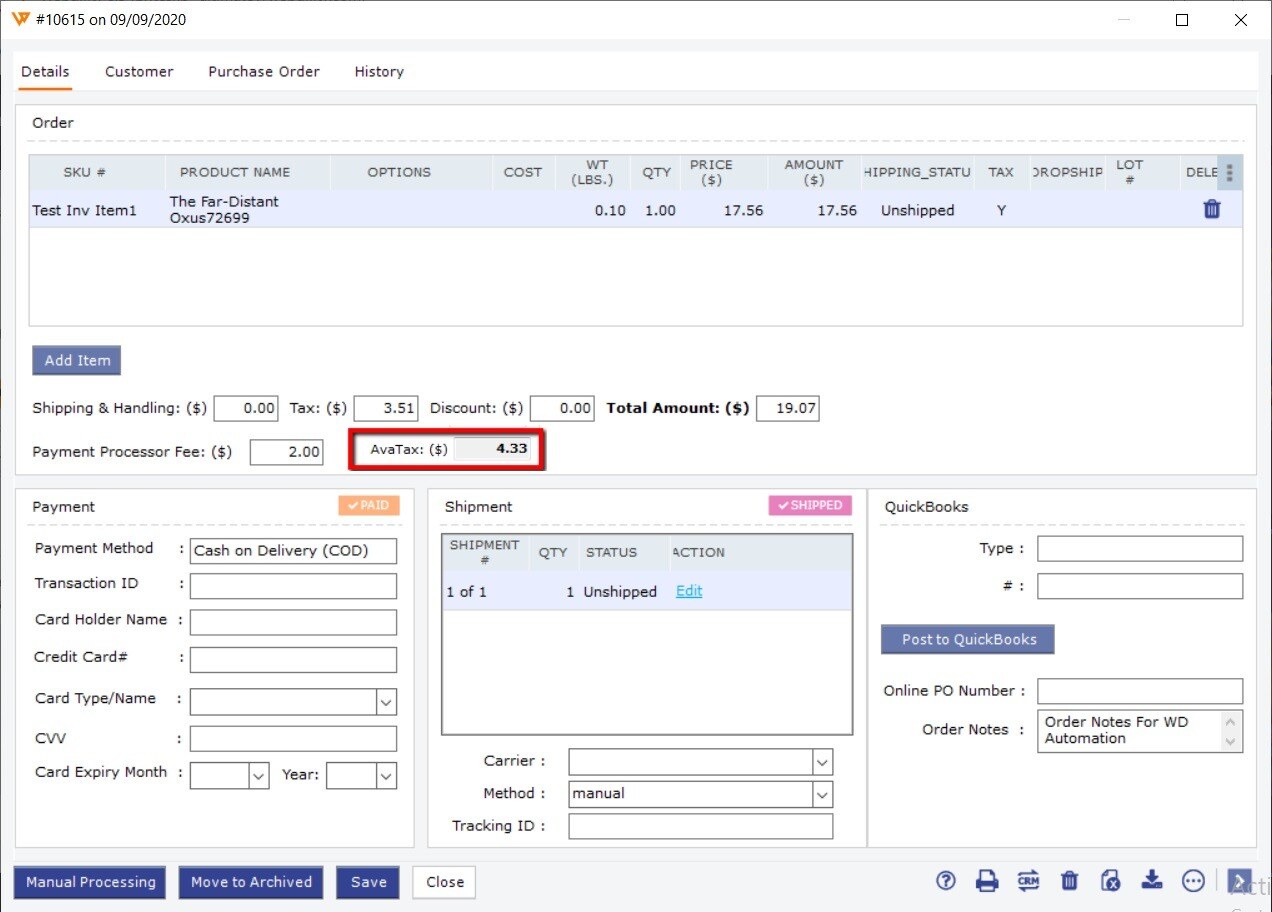Click the order row quantity '1.00'

(660, 210)
